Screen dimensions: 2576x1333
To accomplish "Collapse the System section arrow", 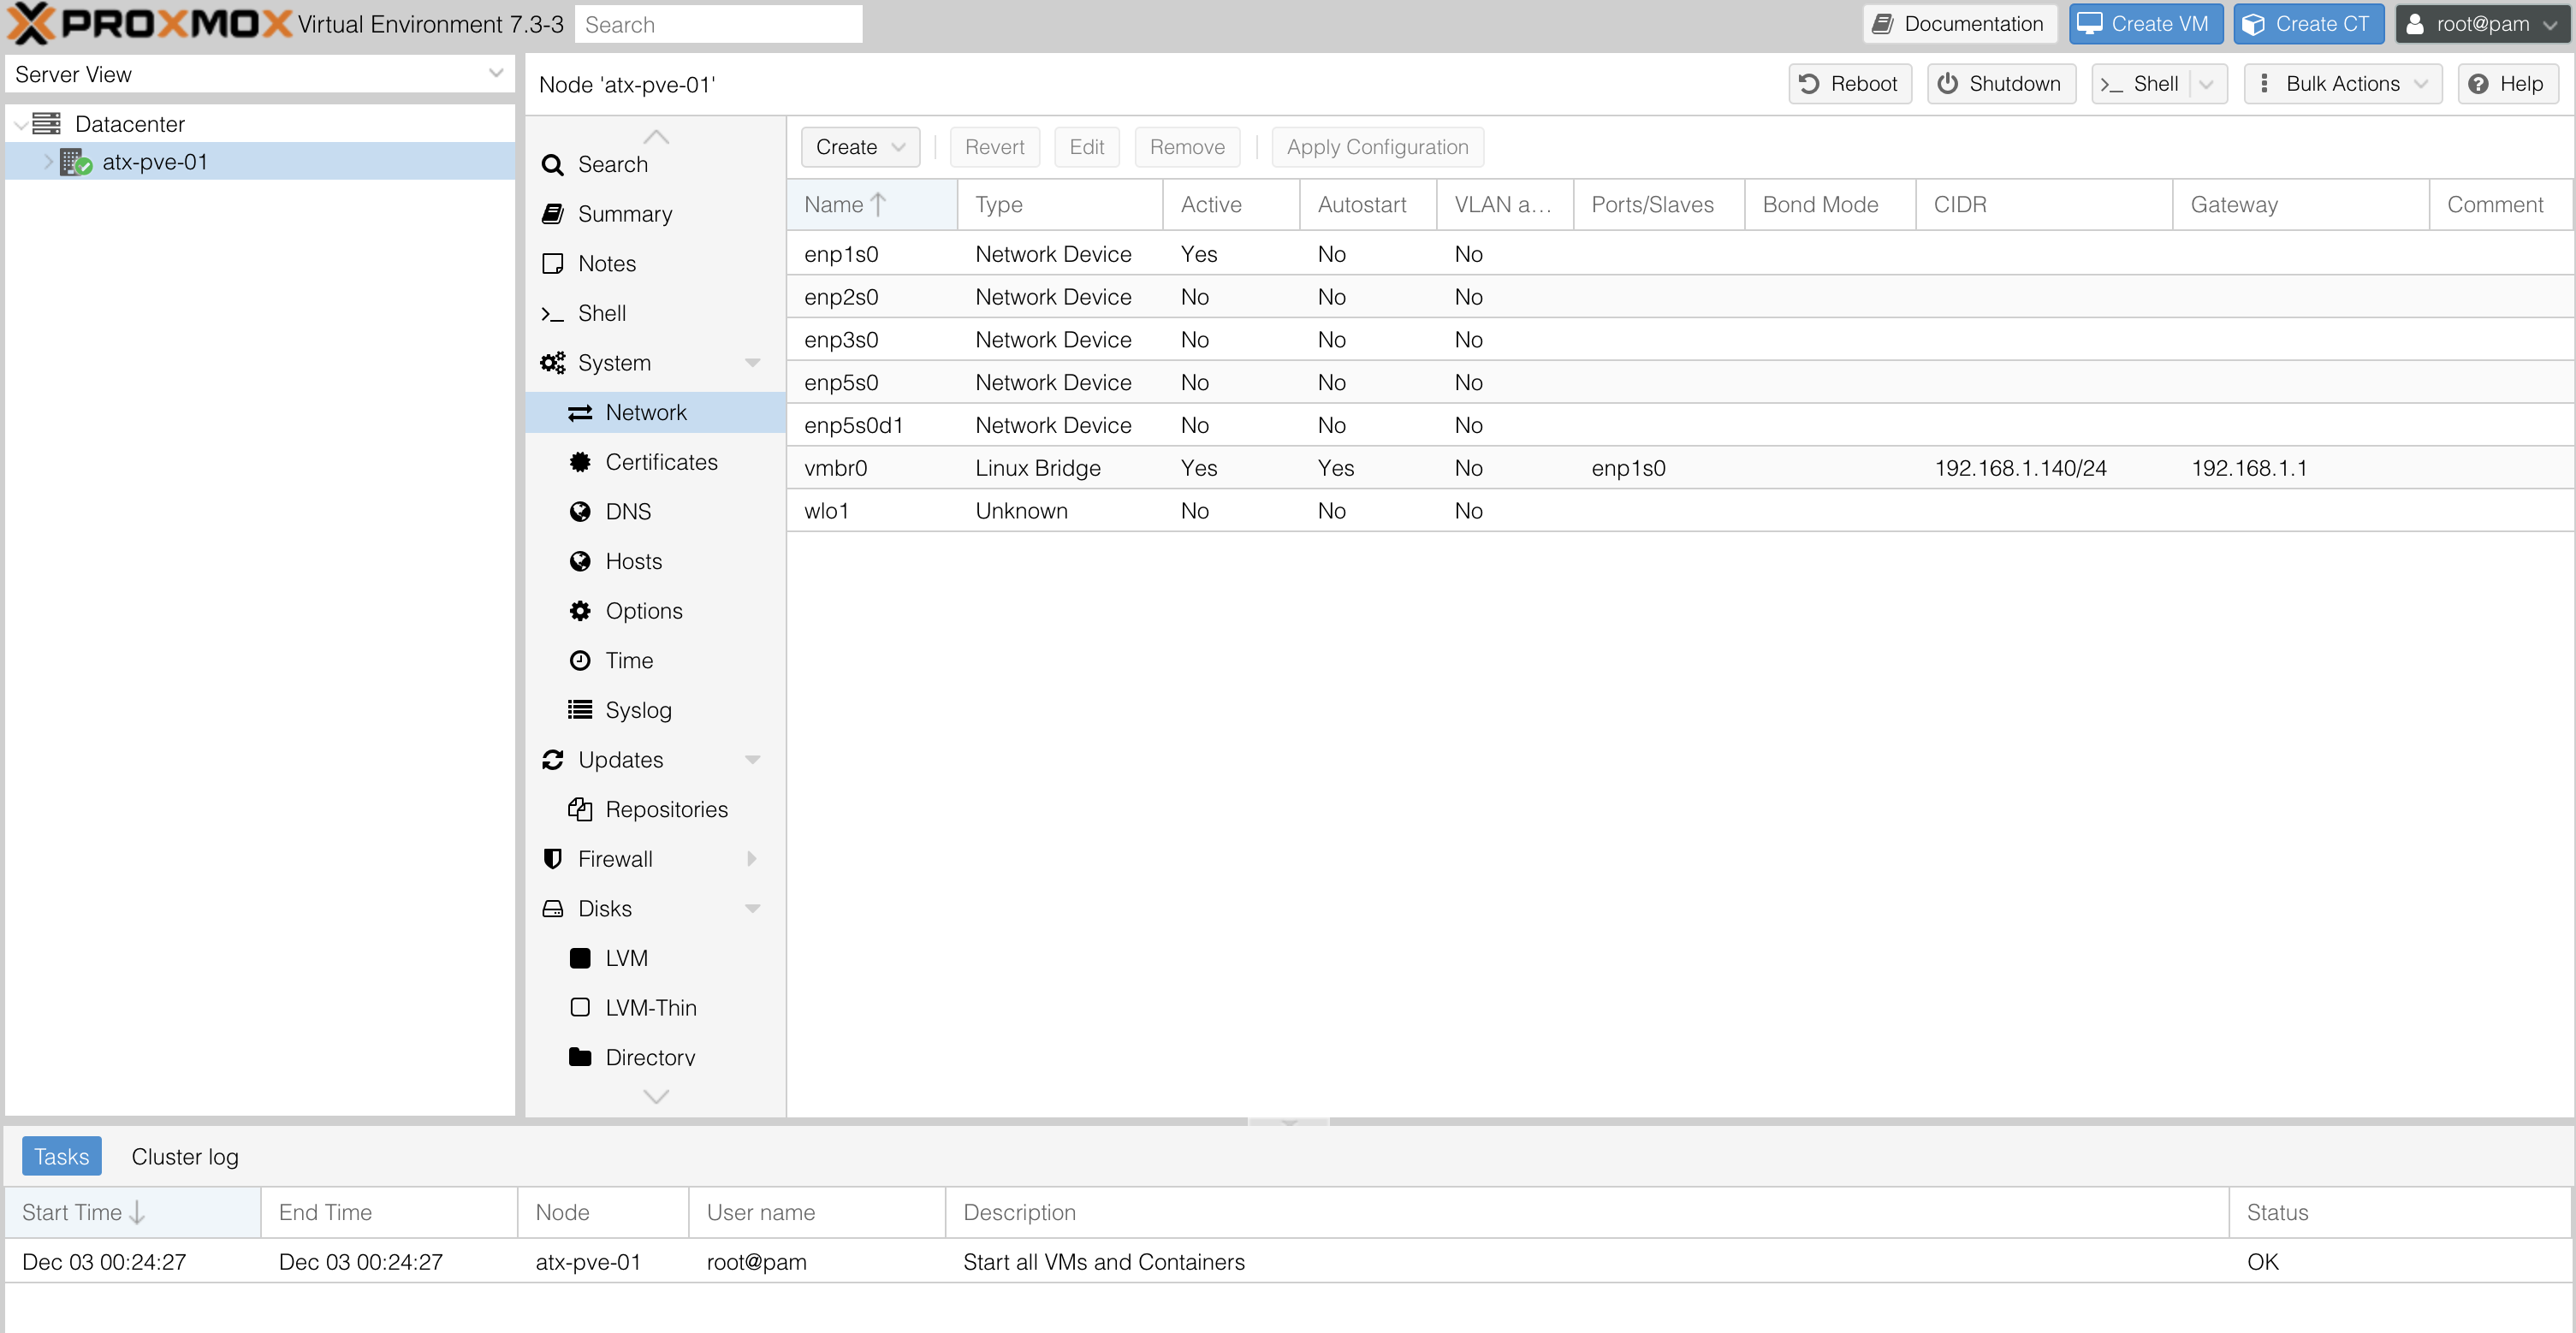I will click(x=753, y=363).
